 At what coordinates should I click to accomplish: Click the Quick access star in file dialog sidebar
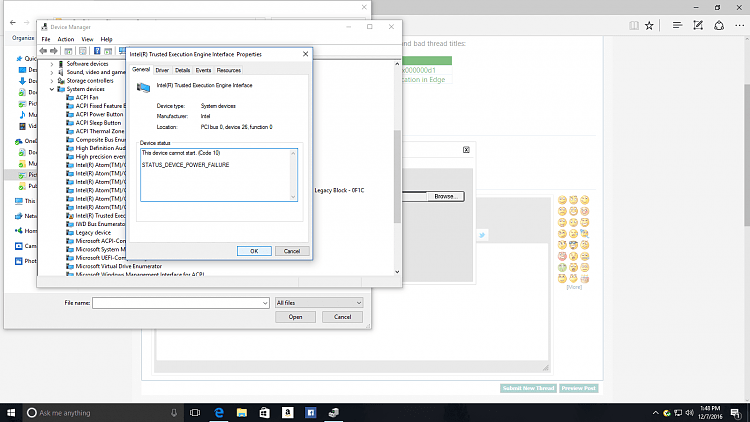click(x=19, y=58)
